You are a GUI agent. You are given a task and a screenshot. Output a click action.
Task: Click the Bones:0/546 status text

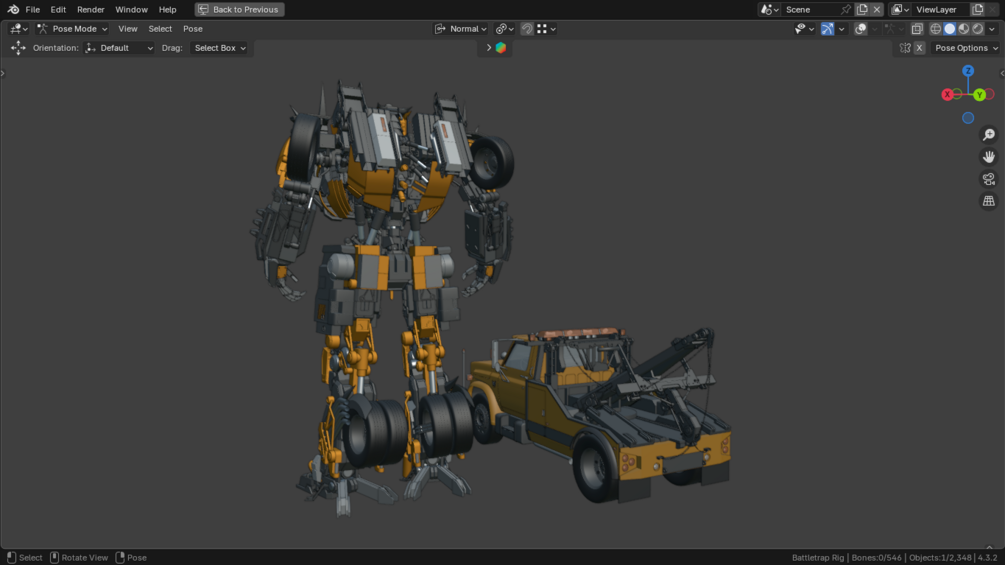[x=876, y=558]
